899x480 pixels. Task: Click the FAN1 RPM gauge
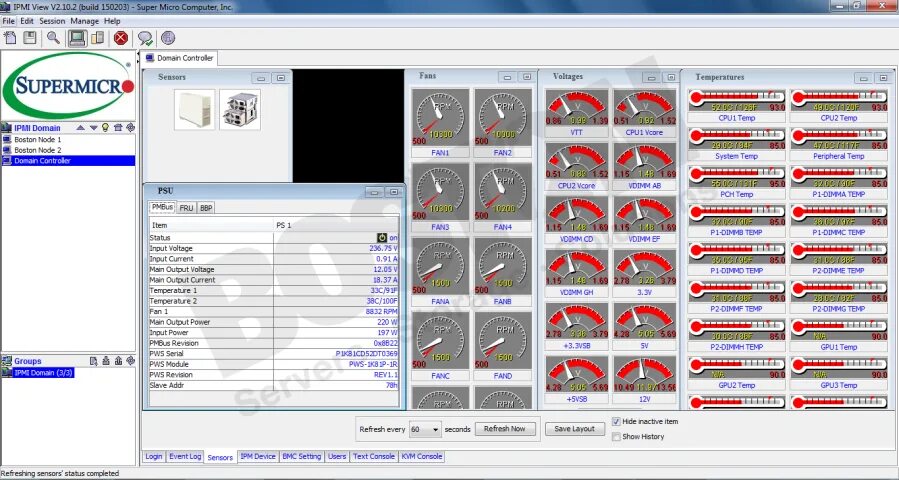coord(440,117)
